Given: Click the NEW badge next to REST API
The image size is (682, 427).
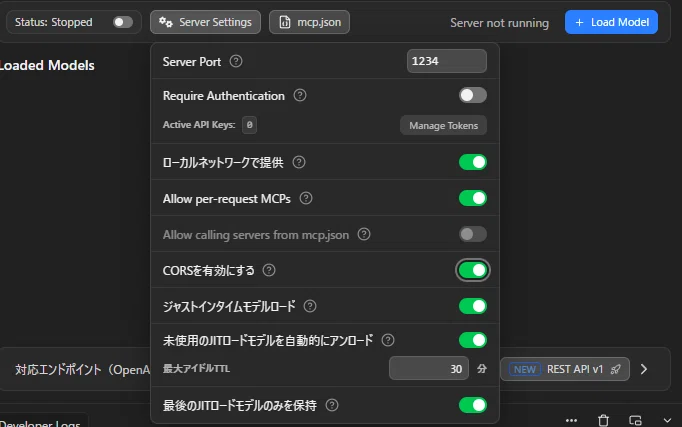Looking at the screenshot, I should (x=525, y=369).
